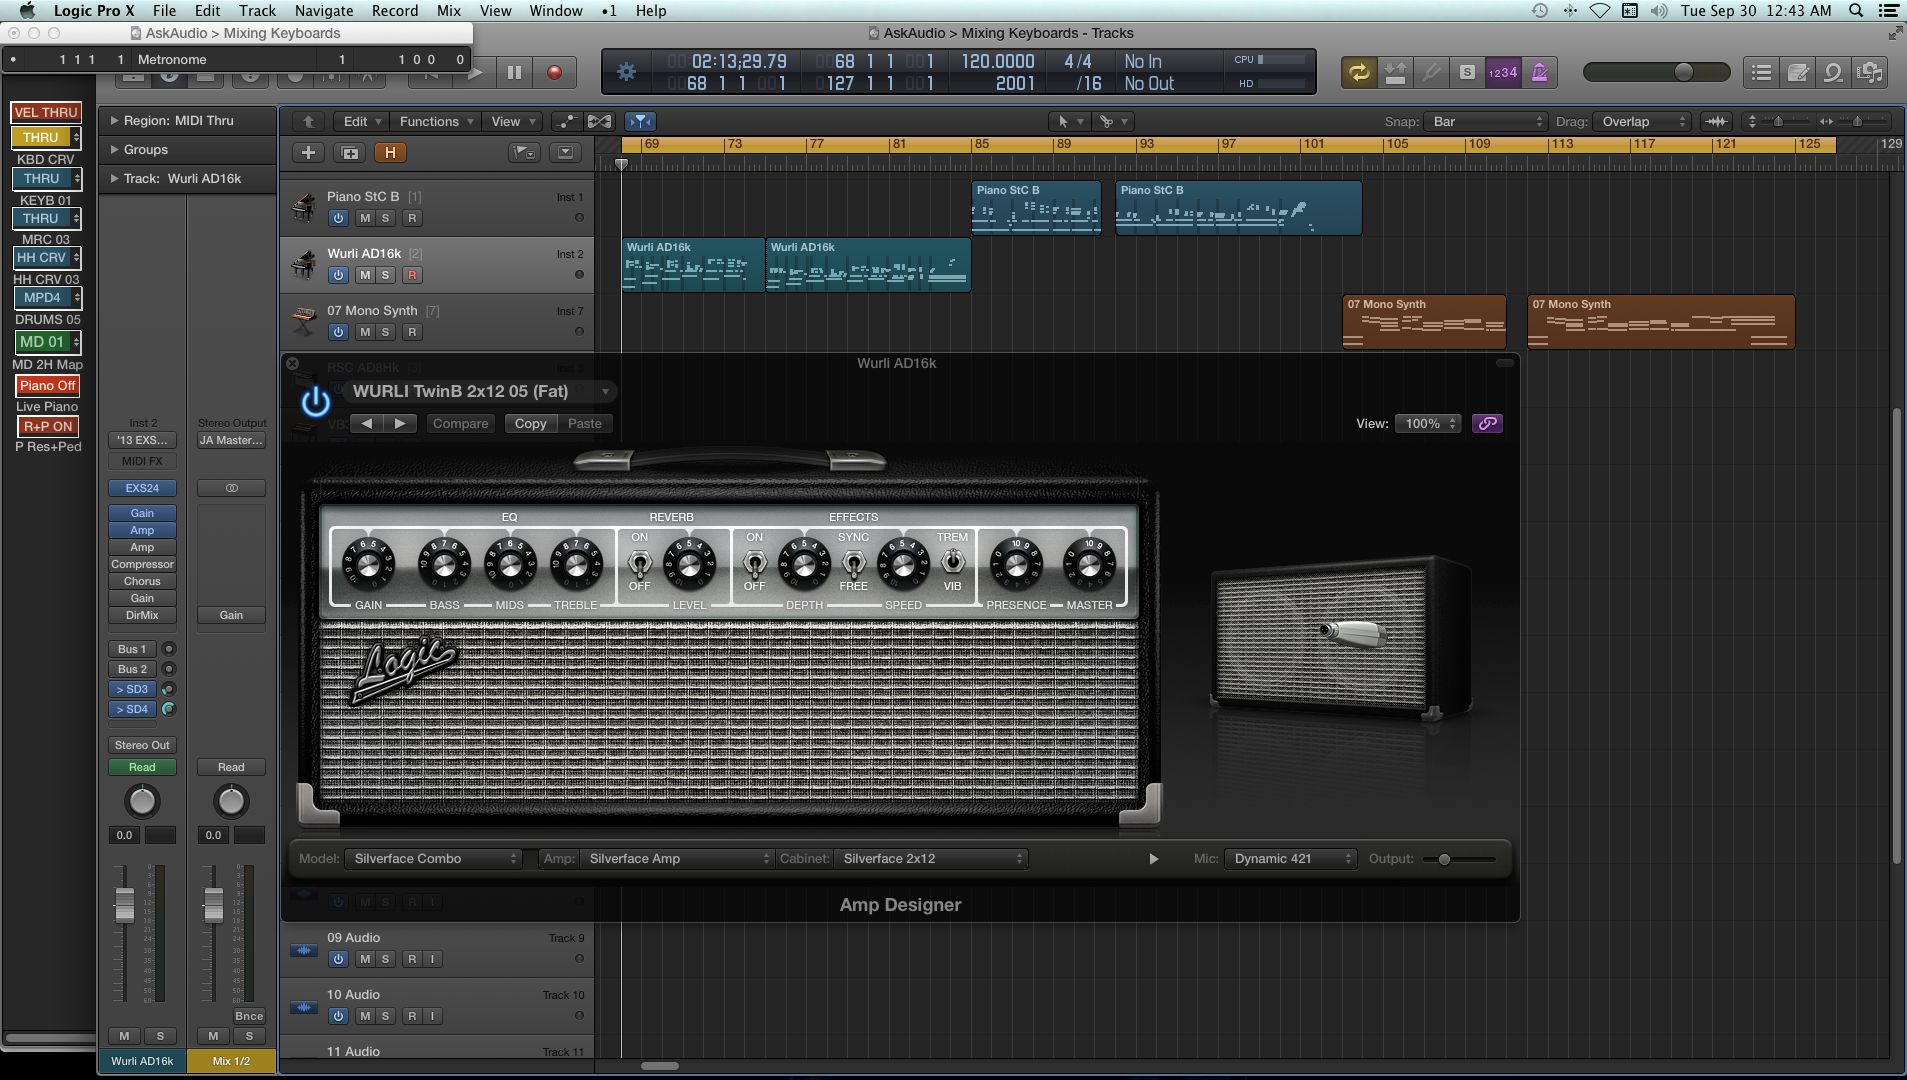Click the Amp Designer link chain icon

pos(1487,423)
